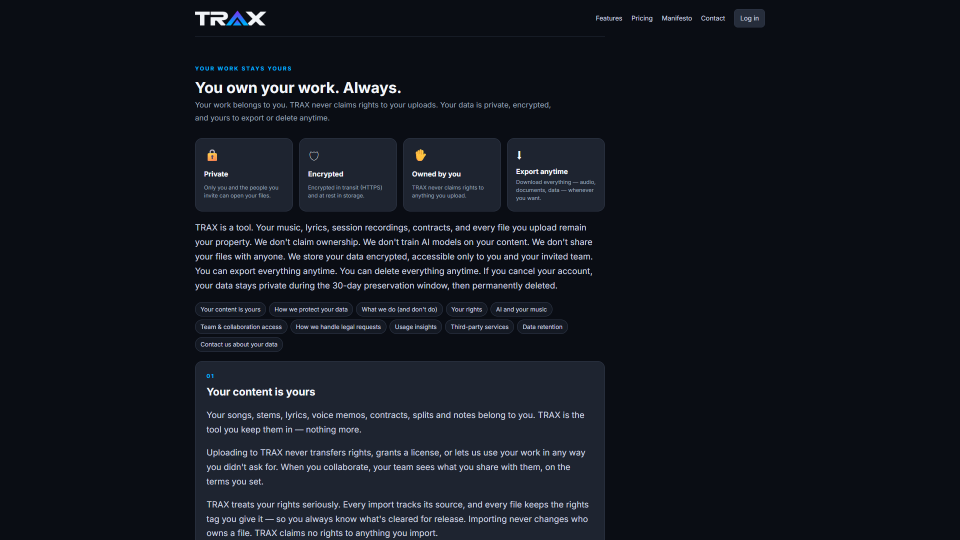Click the '01' section number
This screenshot has height=540, width=960.
(x=210, y=376)
